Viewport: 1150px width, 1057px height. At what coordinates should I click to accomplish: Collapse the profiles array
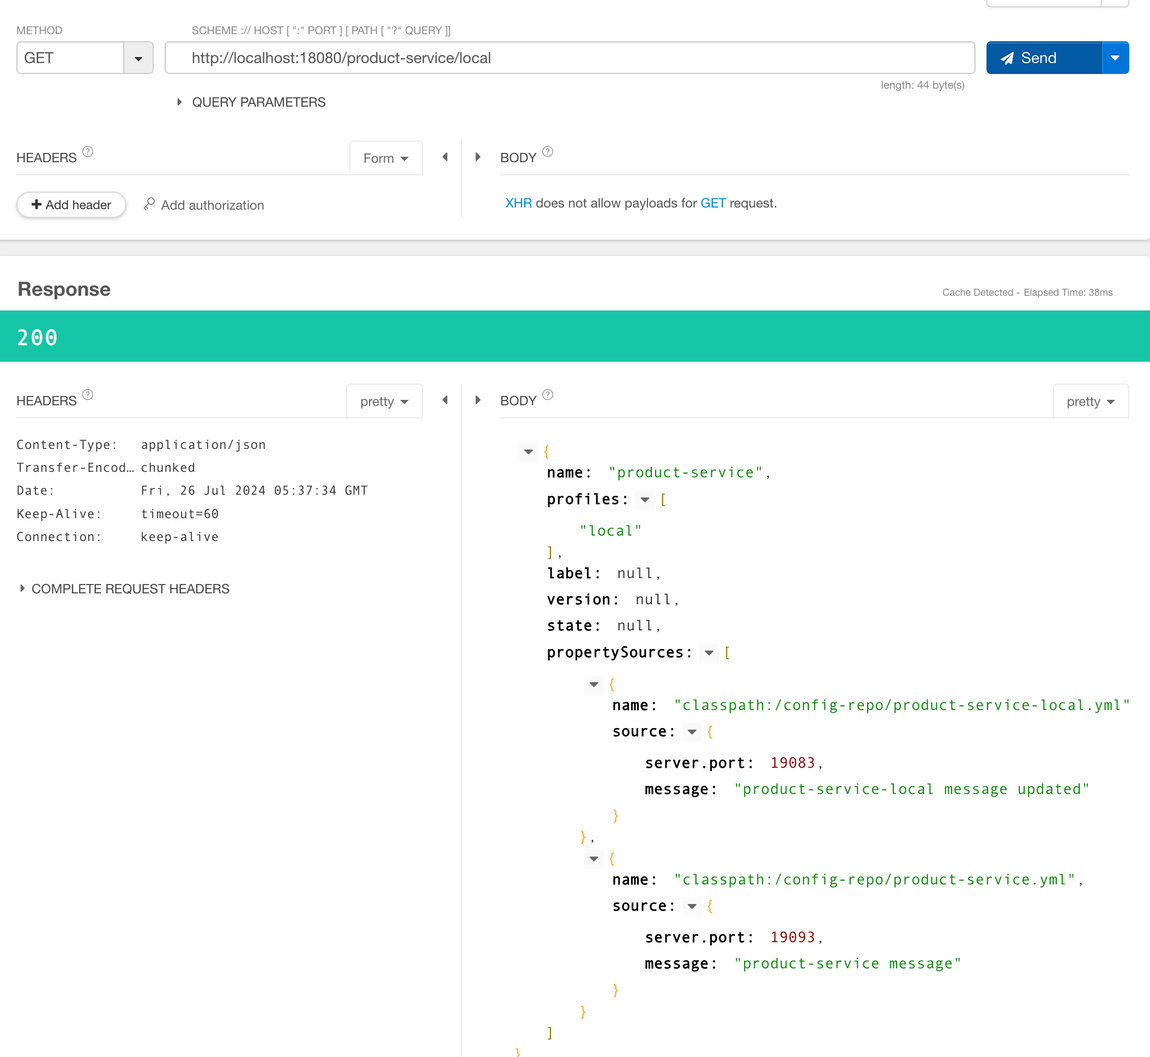(x=645, y=500)
